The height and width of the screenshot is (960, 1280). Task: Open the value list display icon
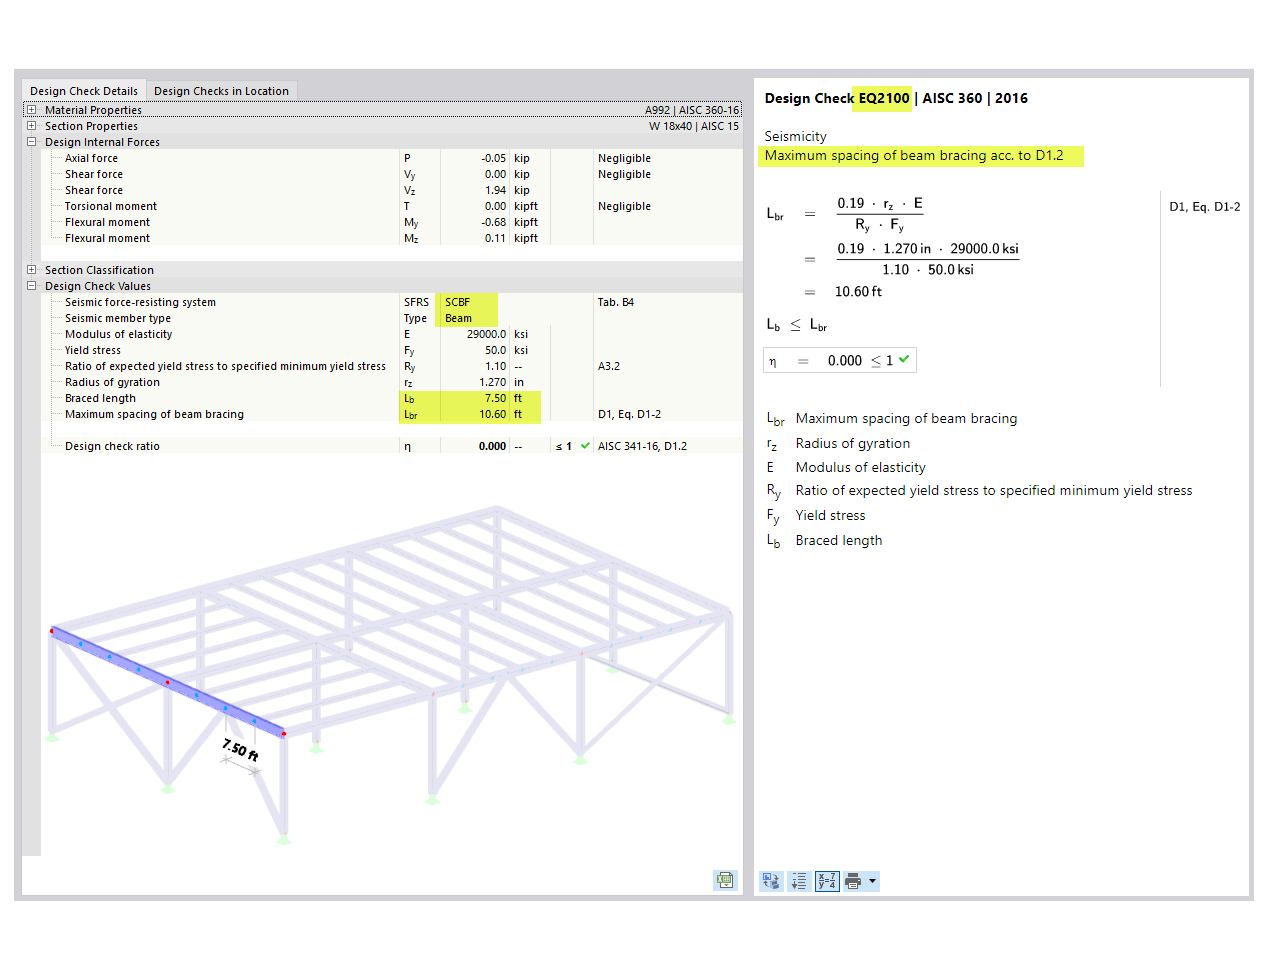pyautogui.click(x=798, y=880)
